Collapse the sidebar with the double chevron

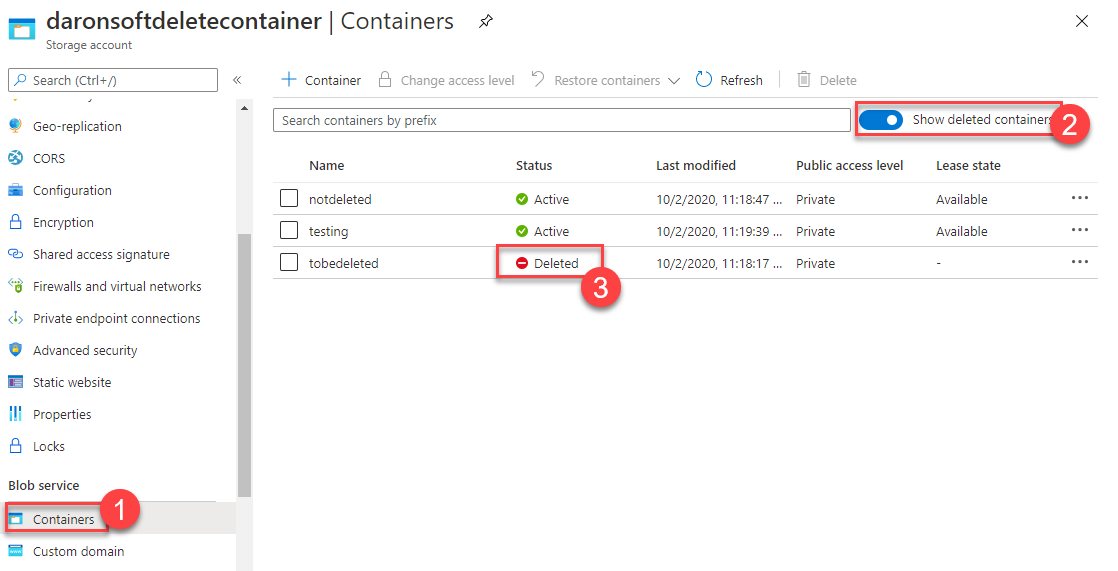click(237, 80)
